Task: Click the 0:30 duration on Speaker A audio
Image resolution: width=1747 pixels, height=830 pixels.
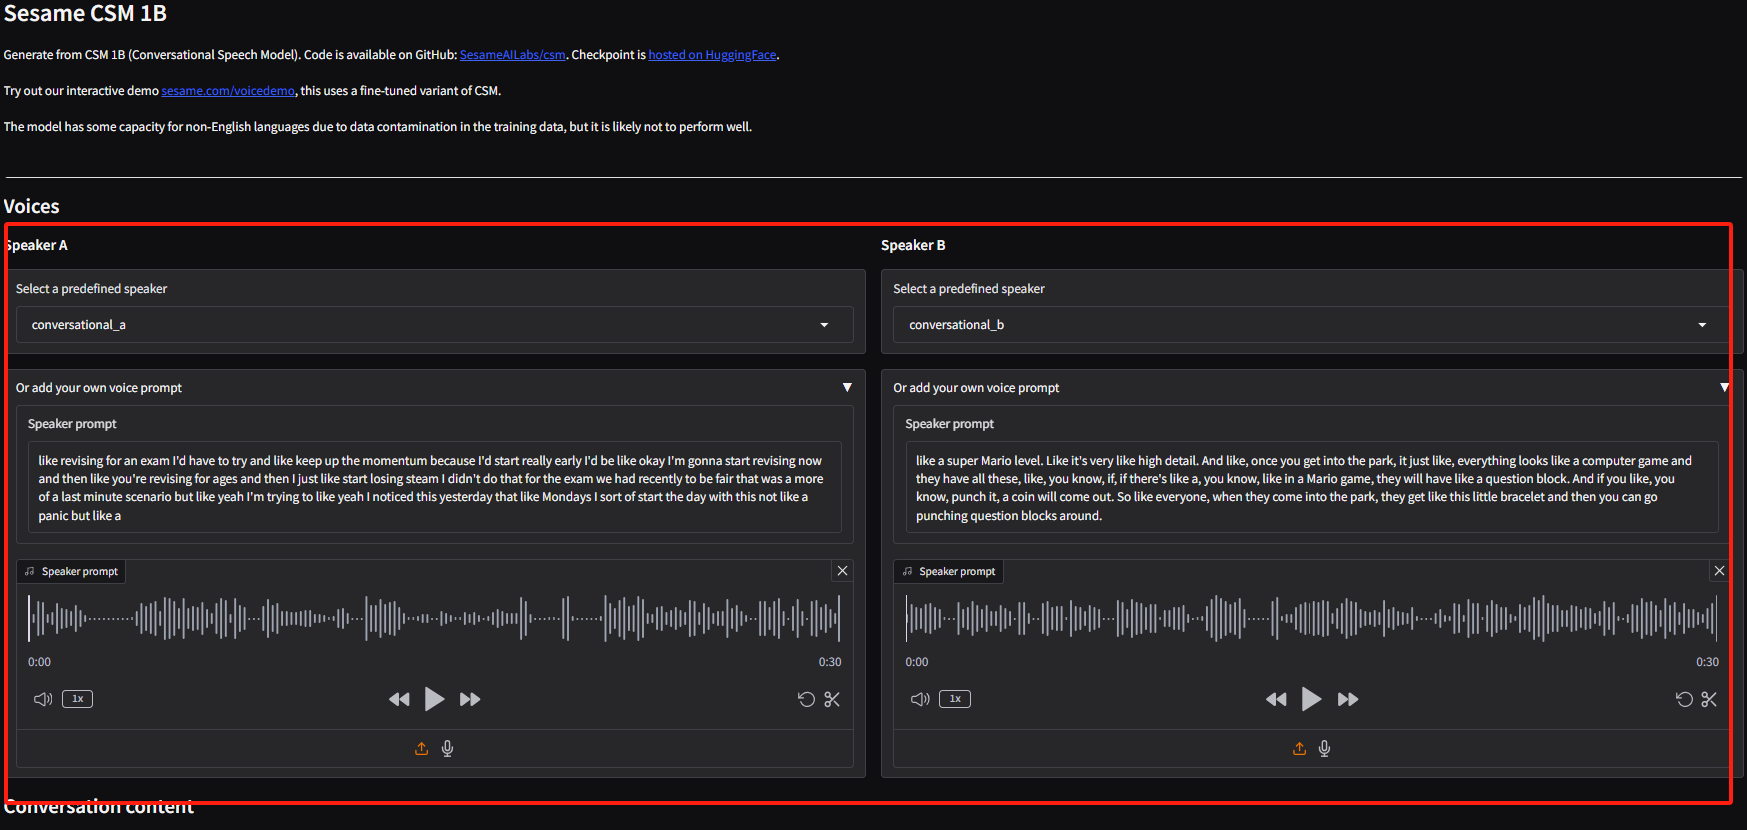Action: 830,662
